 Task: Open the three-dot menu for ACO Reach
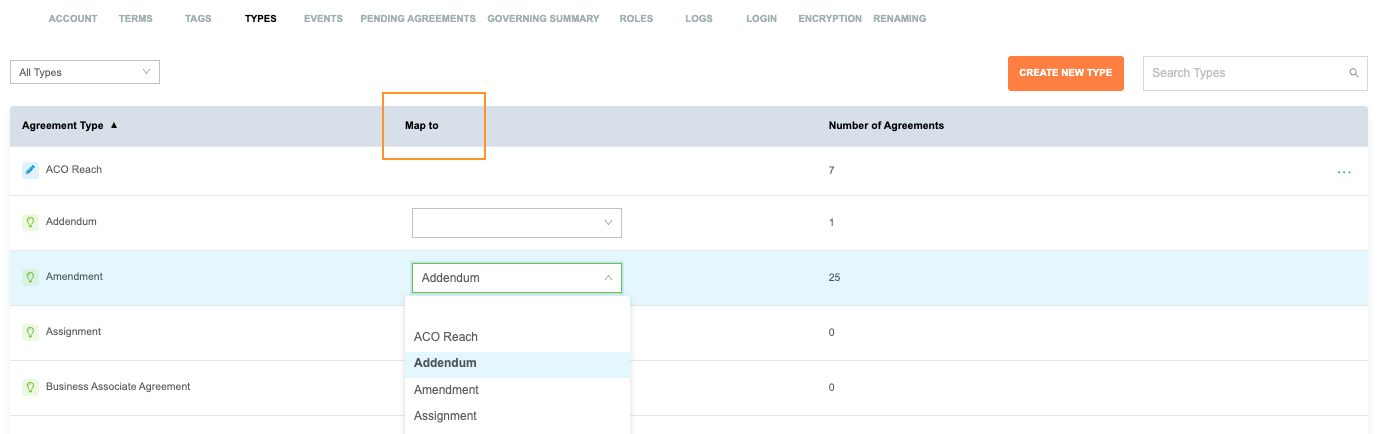(x=1344, y=172)
